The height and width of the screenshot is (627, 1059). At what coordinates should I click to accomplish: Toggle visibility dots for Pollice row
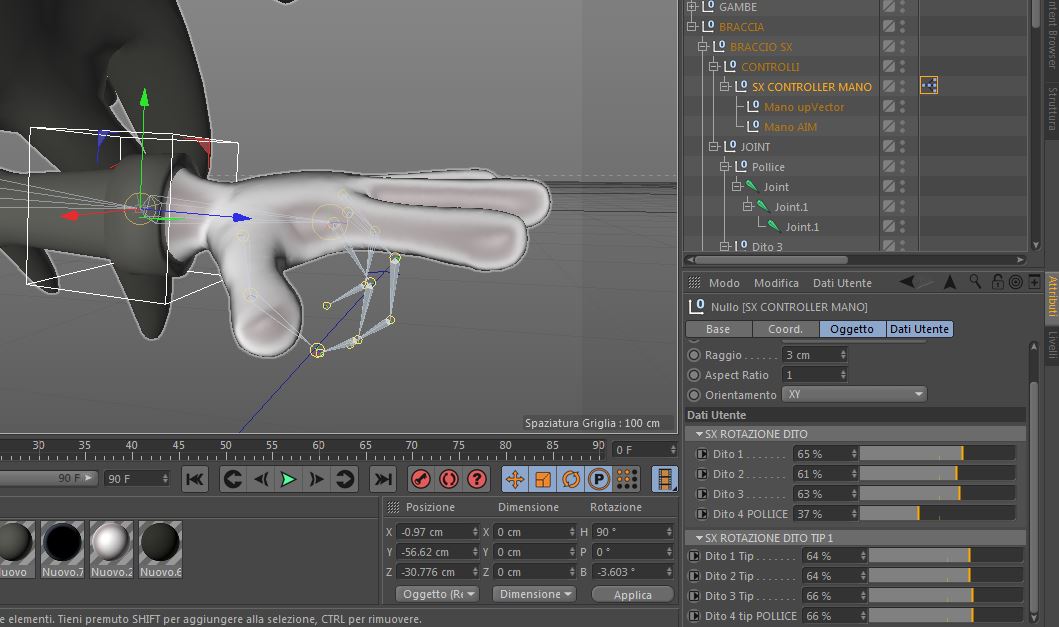(x=903, y=166)
